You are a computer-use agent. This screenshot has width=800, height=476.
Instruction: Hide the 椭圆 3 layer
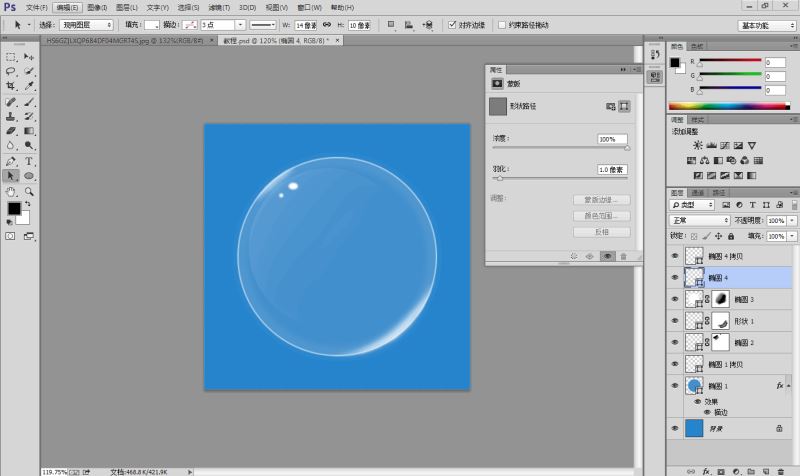pyautogui.click(x=674, y=299)
